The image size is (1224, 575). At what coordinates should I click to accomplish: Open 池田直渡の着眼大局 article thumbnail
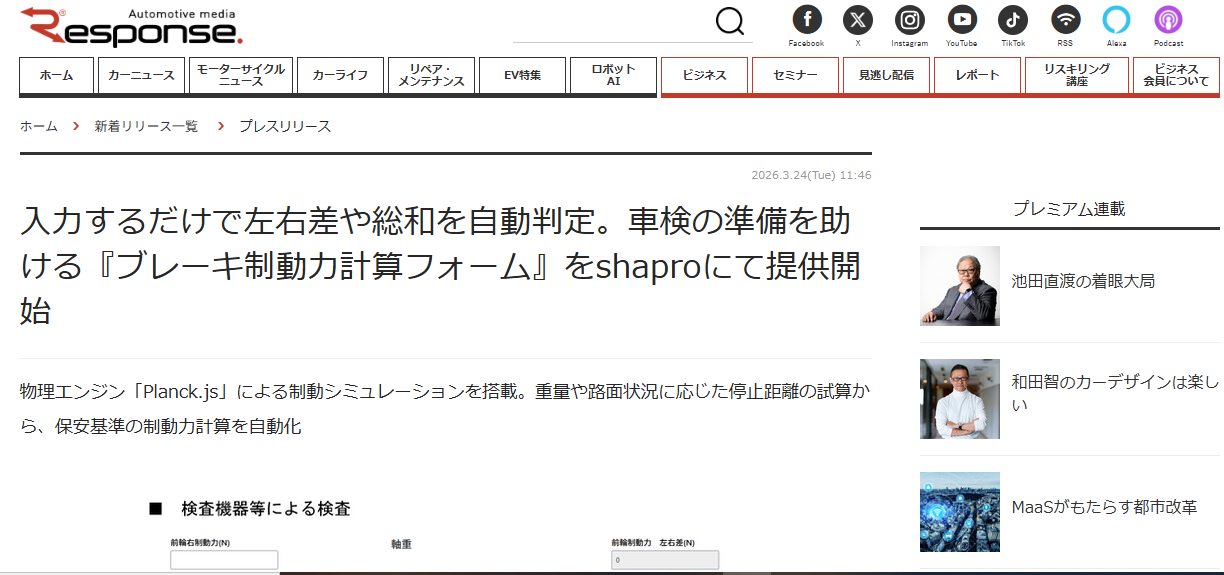pyautogui.click(x=959, y=285)
